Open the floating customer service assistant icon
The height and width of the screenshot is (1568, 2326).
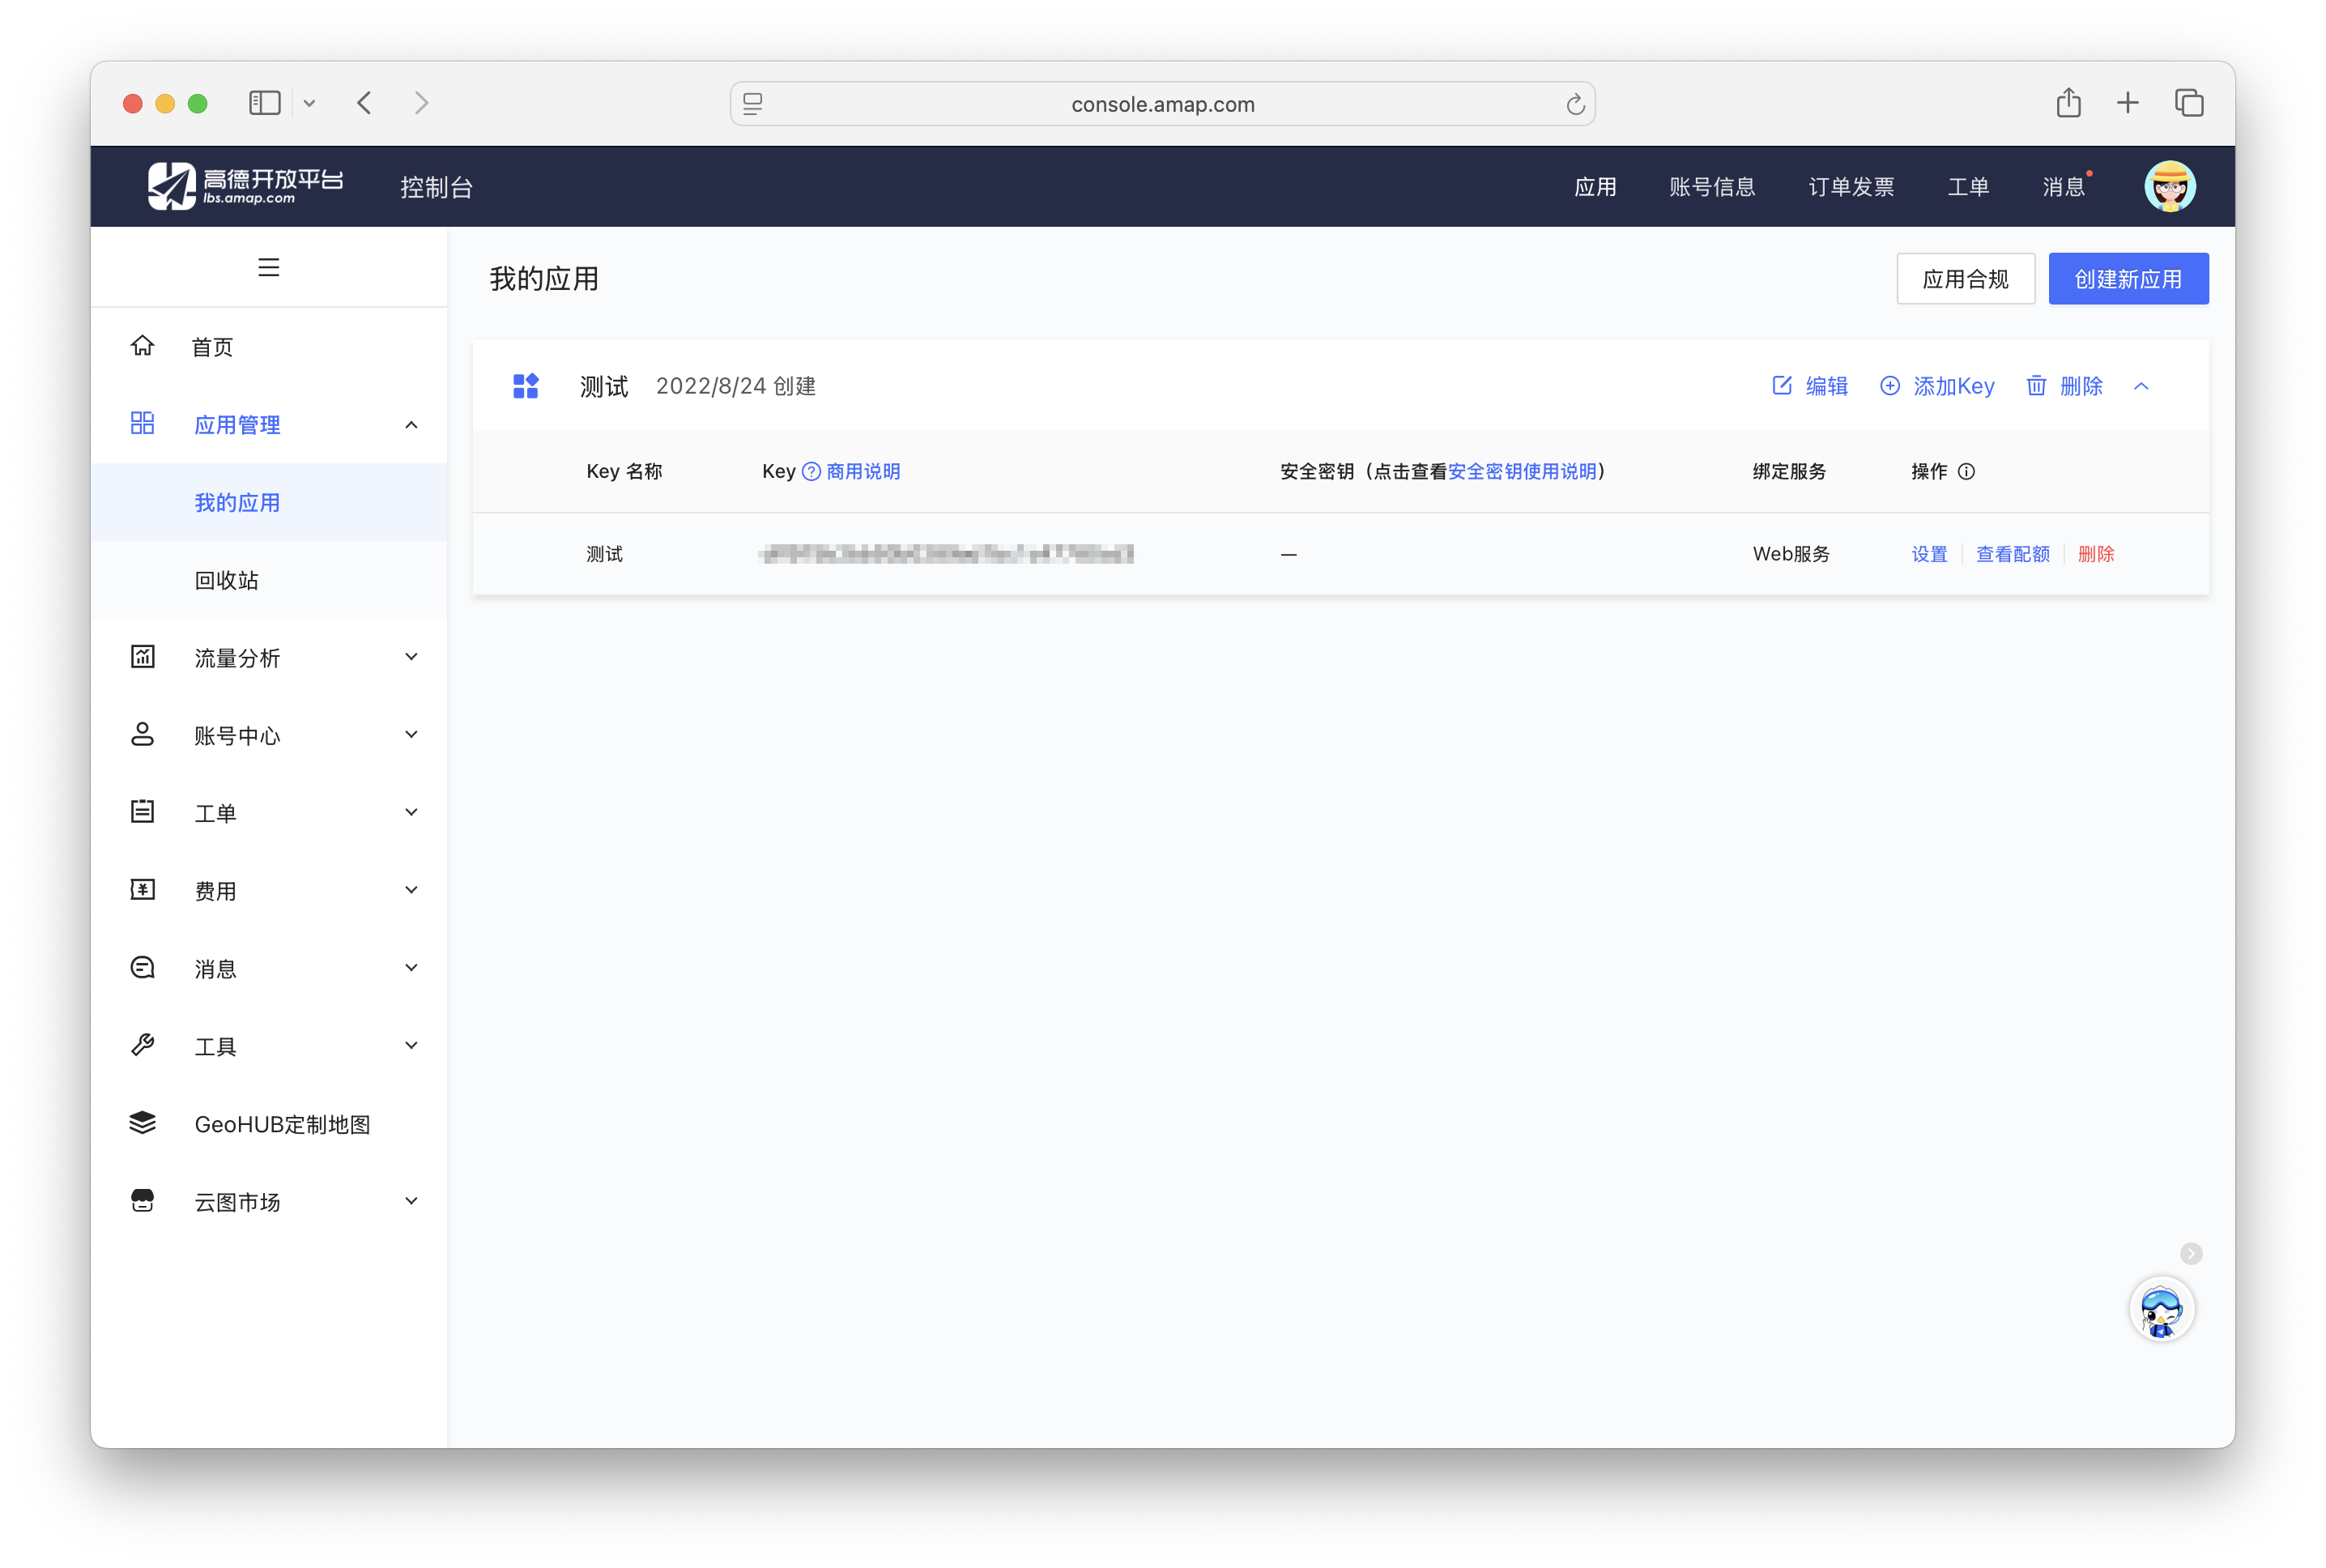pyautogui.click(x=2162, y=1310)
